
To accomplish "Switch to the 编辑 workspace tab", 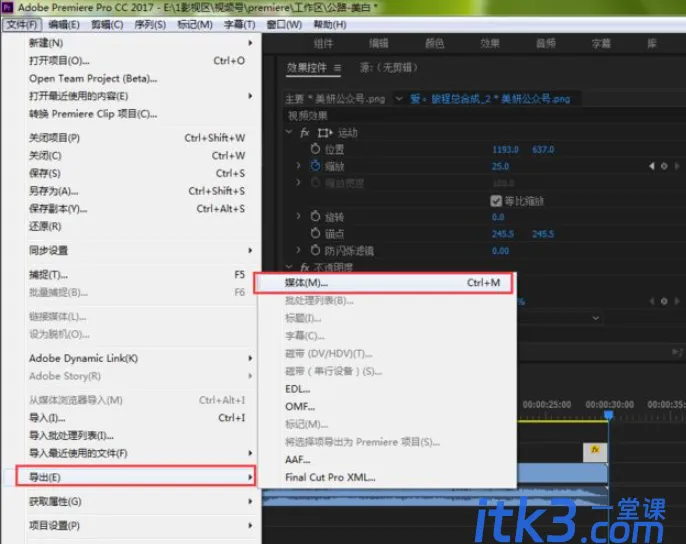I will [x=379, y=43].
